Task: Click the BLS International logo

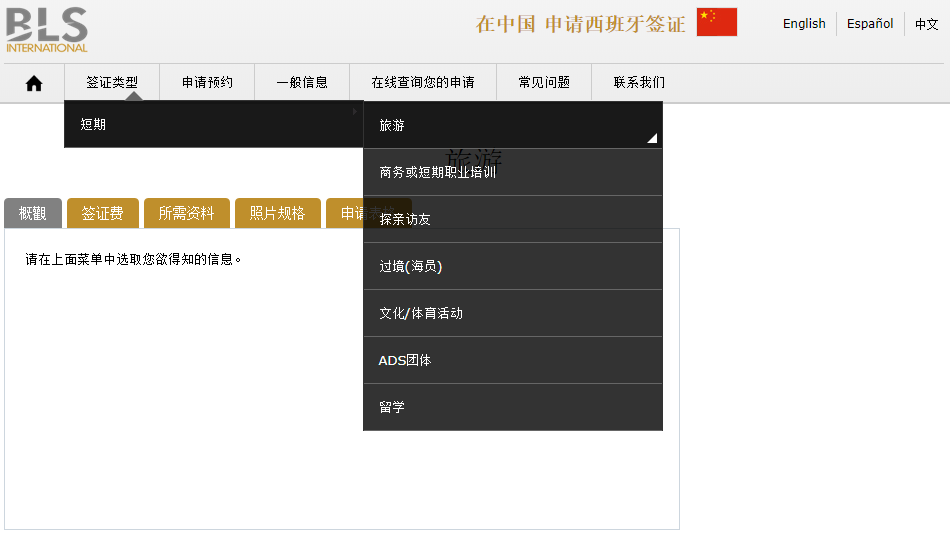Action: [x=47, y=30]
